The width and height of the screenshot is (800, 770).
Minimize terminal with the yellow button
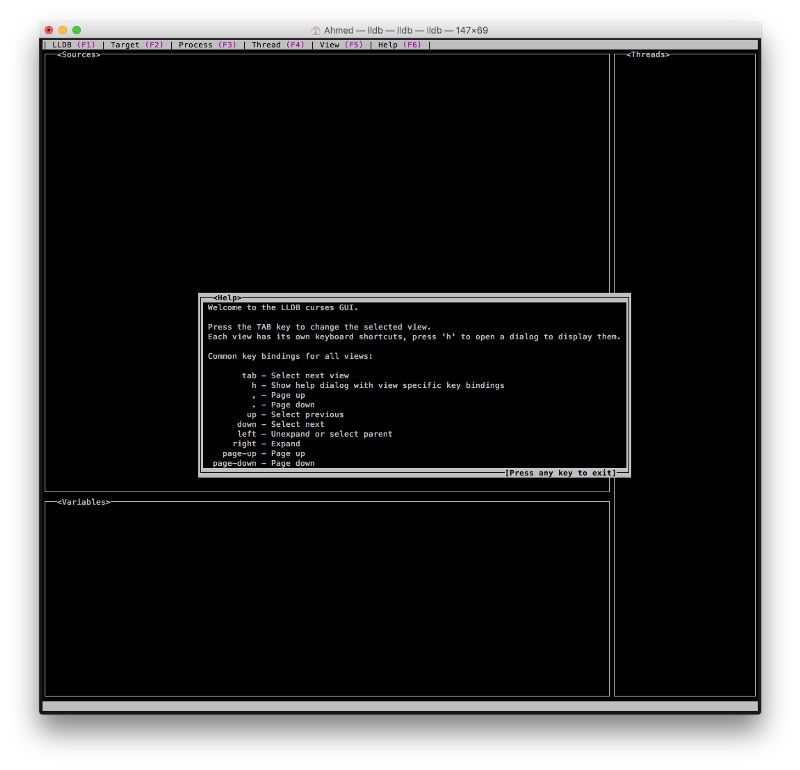[x=63, y=30]
